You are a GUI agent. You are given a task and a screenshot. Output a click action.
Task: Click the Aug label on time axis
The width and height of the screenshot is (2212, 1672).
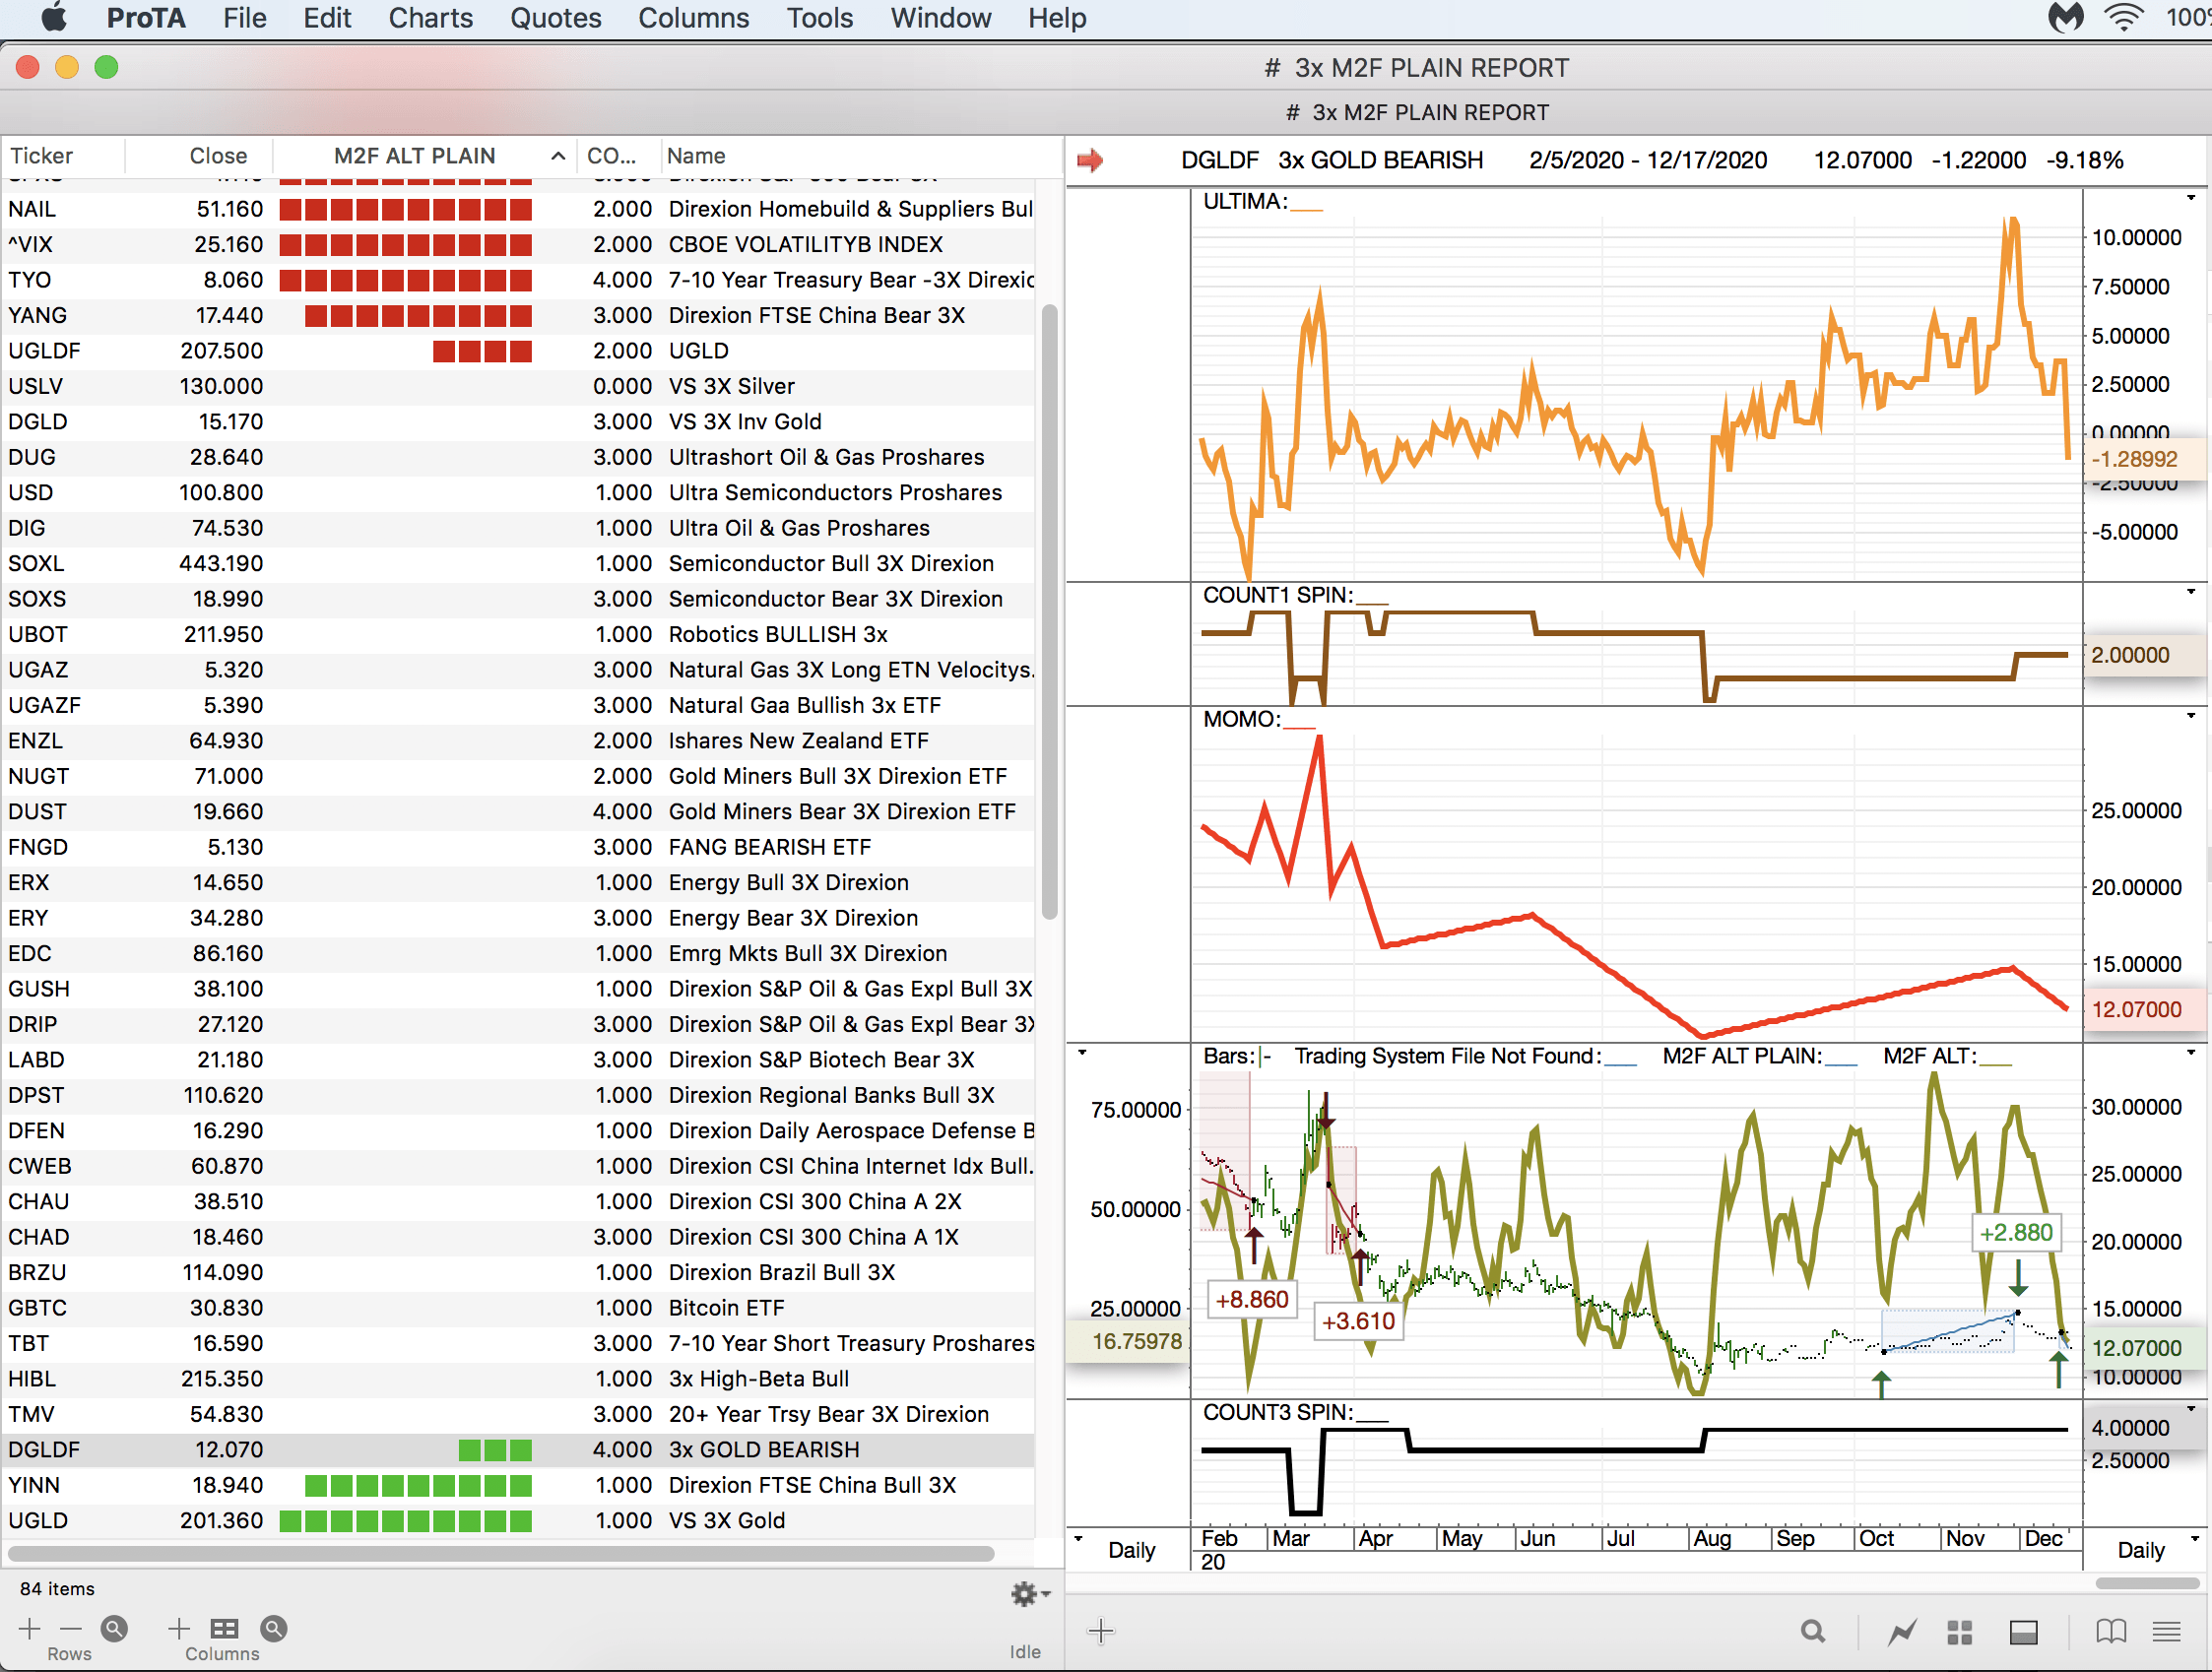[1712, 1538]
